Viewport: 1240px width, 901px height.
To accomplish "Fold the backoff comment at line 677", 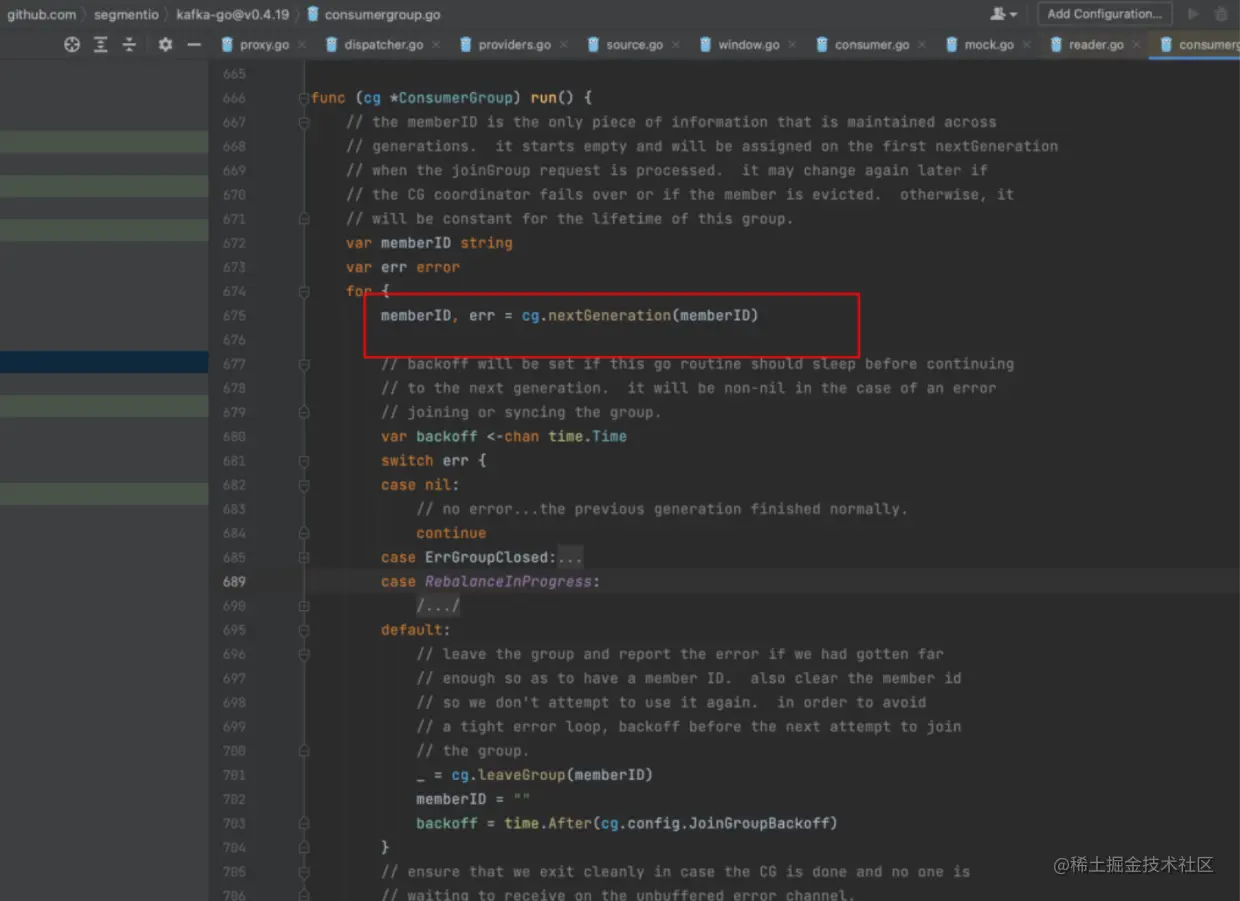I will click(x=304, y=364).
